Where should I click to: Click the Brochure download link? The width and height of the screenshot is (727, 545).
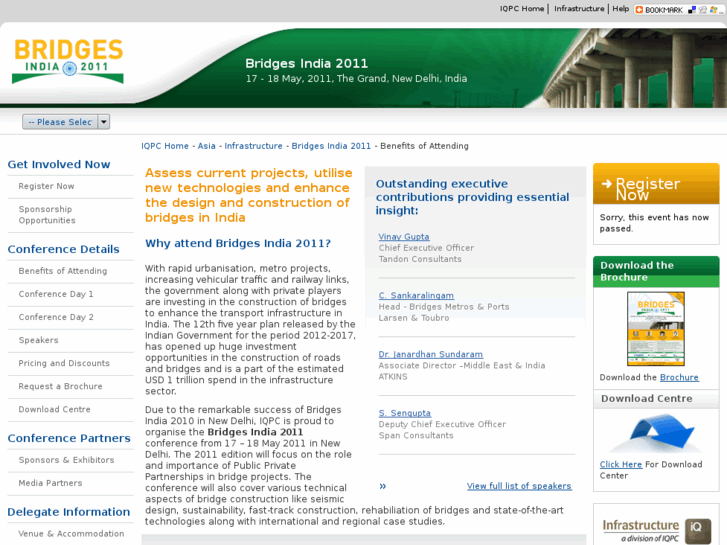679,378
